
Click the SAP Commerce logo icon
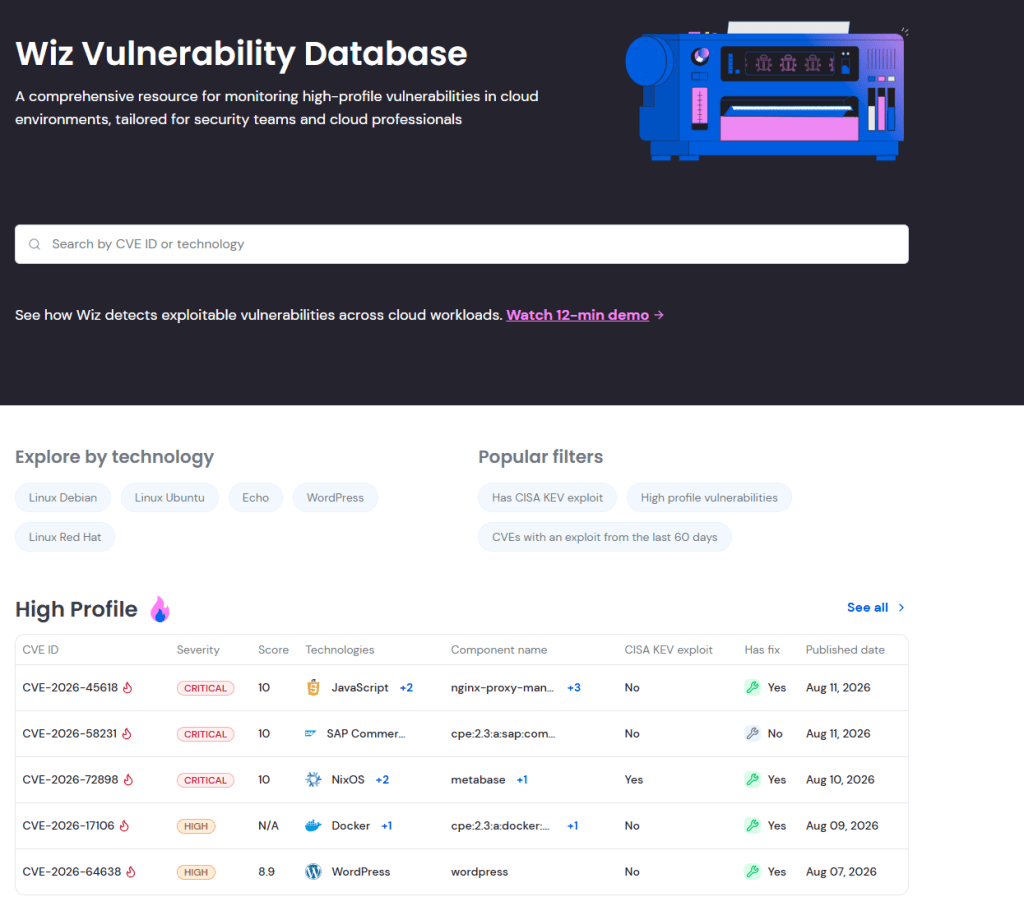(x=311, y=734)
